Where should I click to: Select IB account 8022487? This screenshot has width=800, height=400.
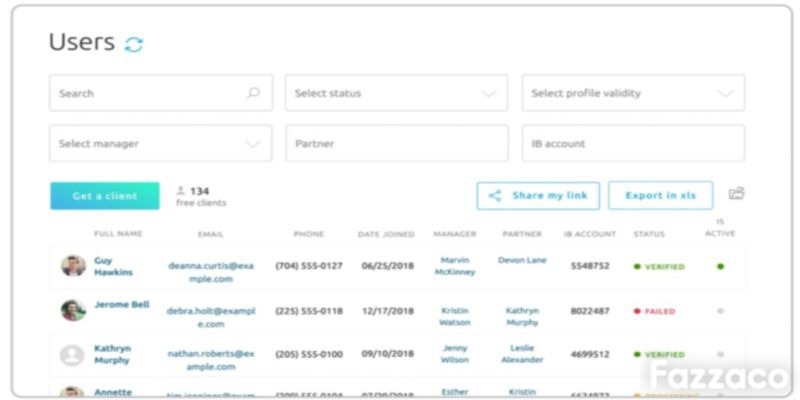590,311
